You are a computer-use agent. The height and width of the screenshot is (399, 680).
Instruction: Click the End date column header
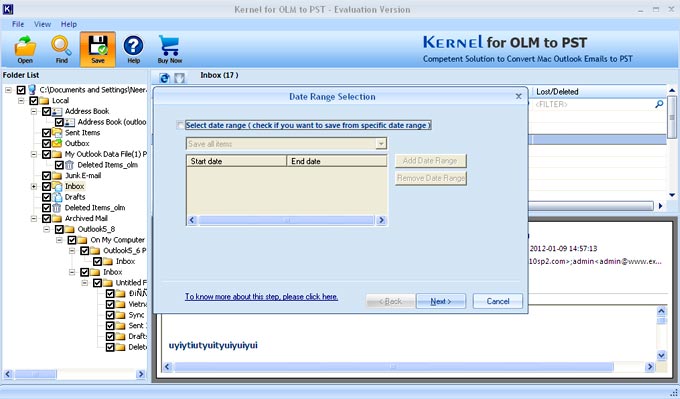pyautogui.click(x=337, y=161)
